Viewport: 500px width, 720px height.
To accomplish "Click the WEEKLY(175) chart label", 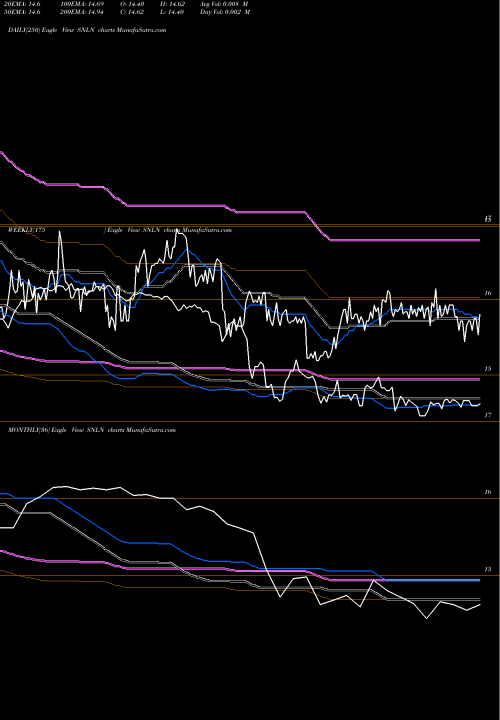I will pos(120,230).
